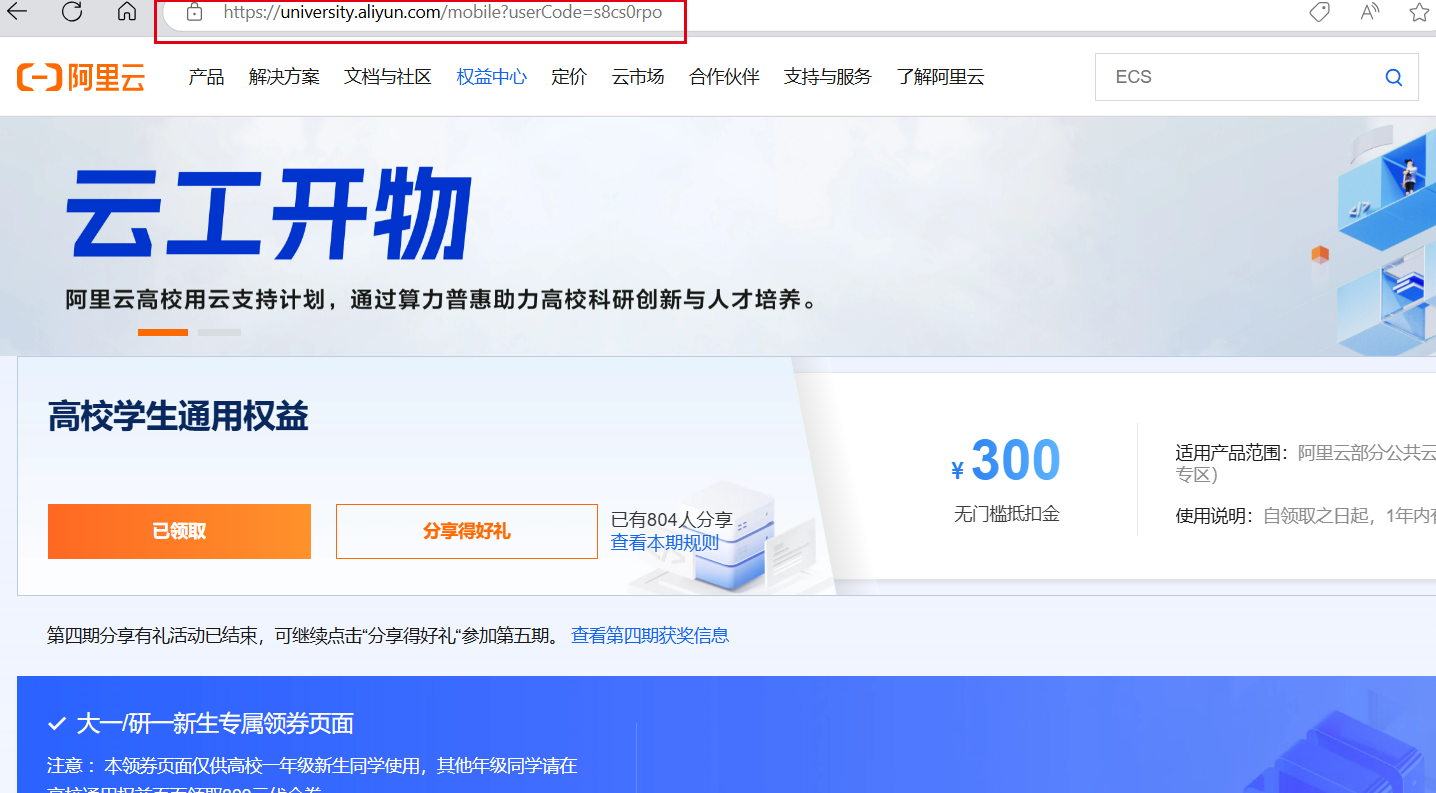The image size is (1436, 793).
Task: Click the 已有804人分享 text
Action: coord(672,520)
